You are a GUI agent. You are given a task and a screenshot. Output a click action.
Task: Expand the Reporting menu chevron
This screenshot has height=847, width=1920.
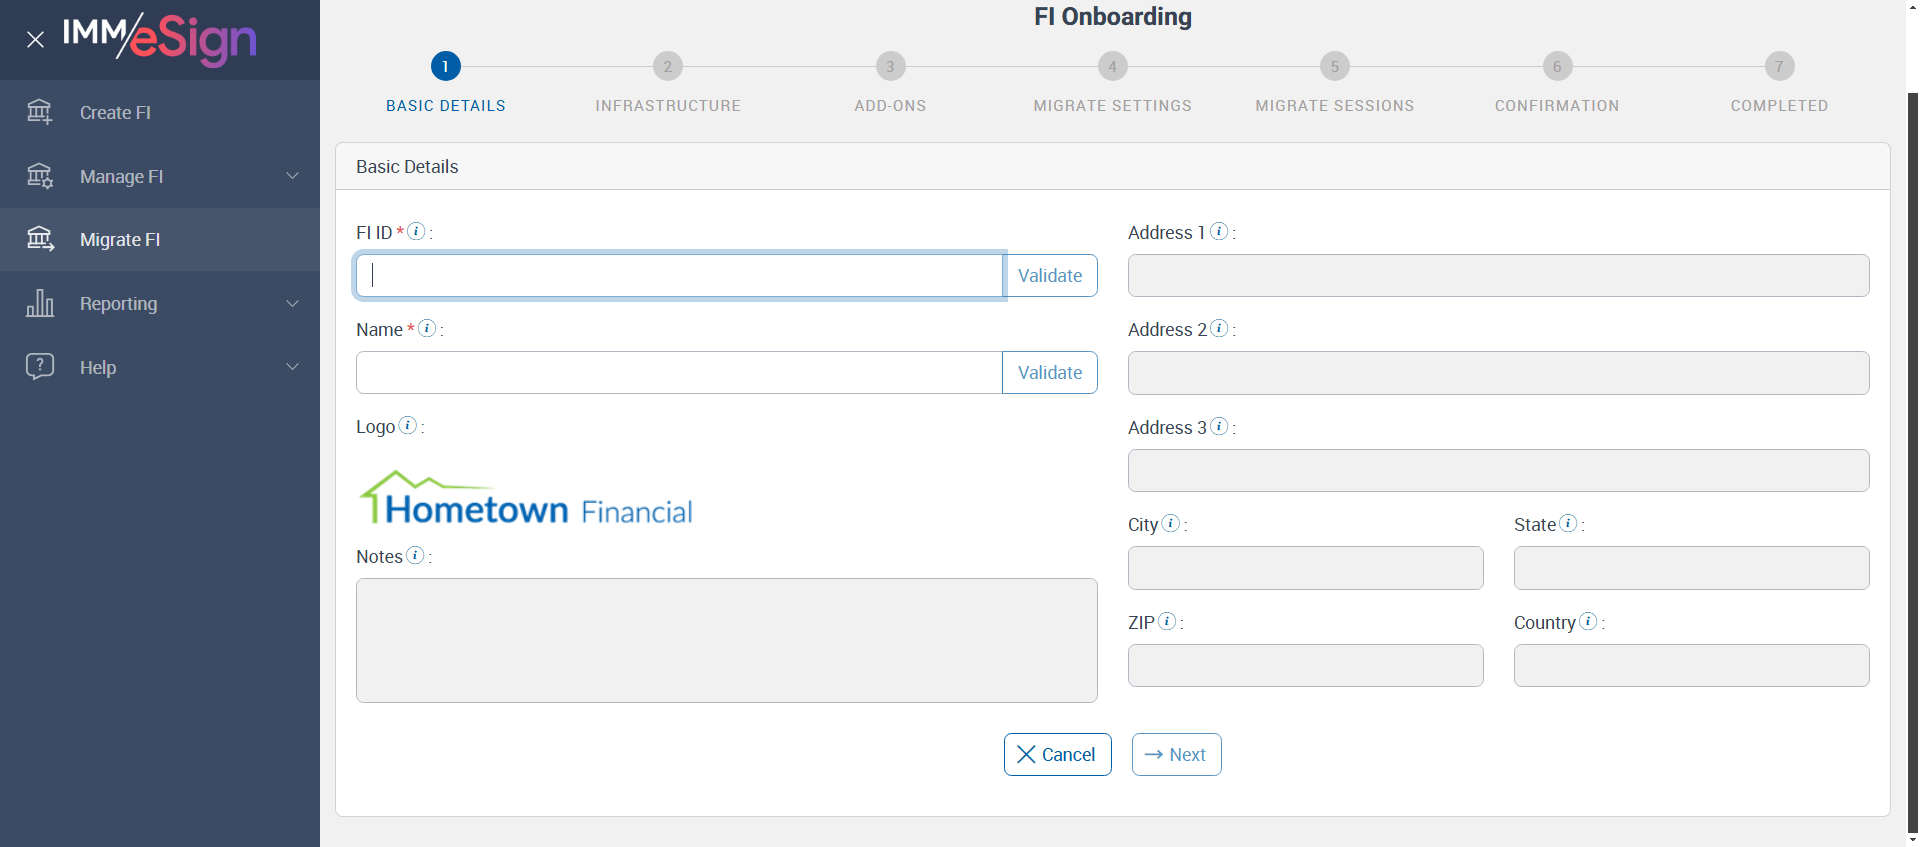click(x=292, y=303)
